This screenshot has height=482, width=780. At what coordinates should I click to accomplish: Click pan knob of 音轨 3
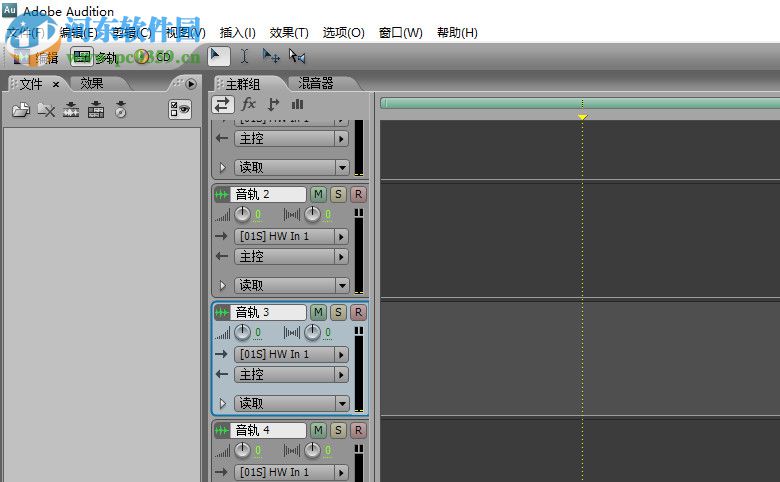pos(312,332)
